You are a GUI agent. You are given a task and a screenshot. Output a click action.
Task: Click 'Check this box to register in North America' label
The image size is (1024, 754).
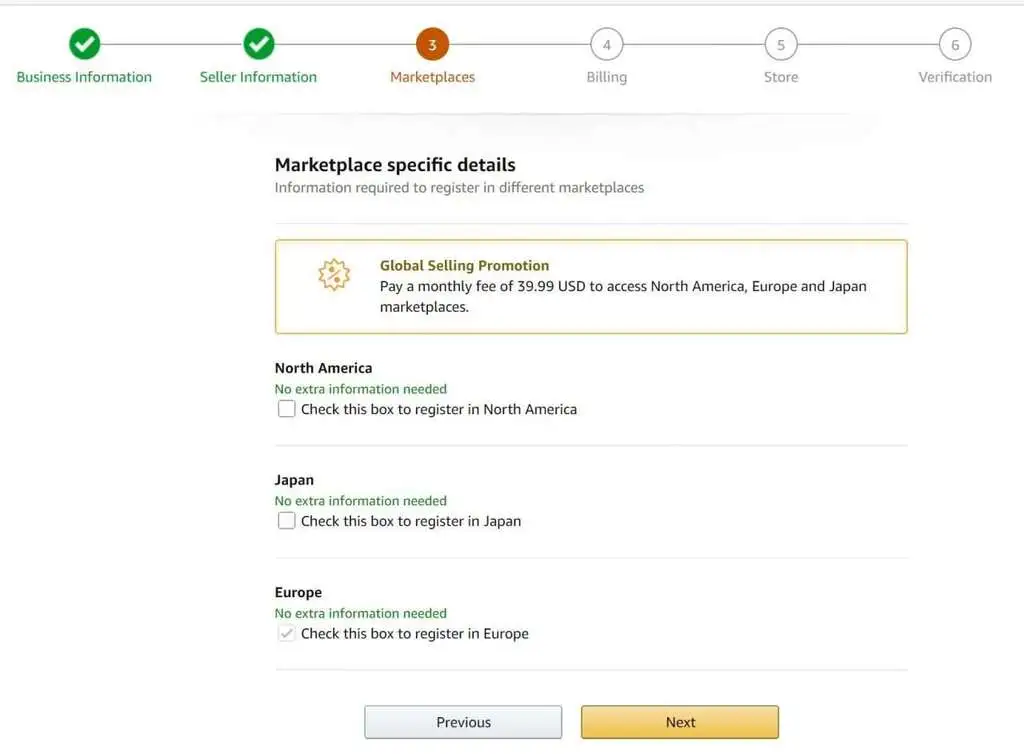(439, 409)
